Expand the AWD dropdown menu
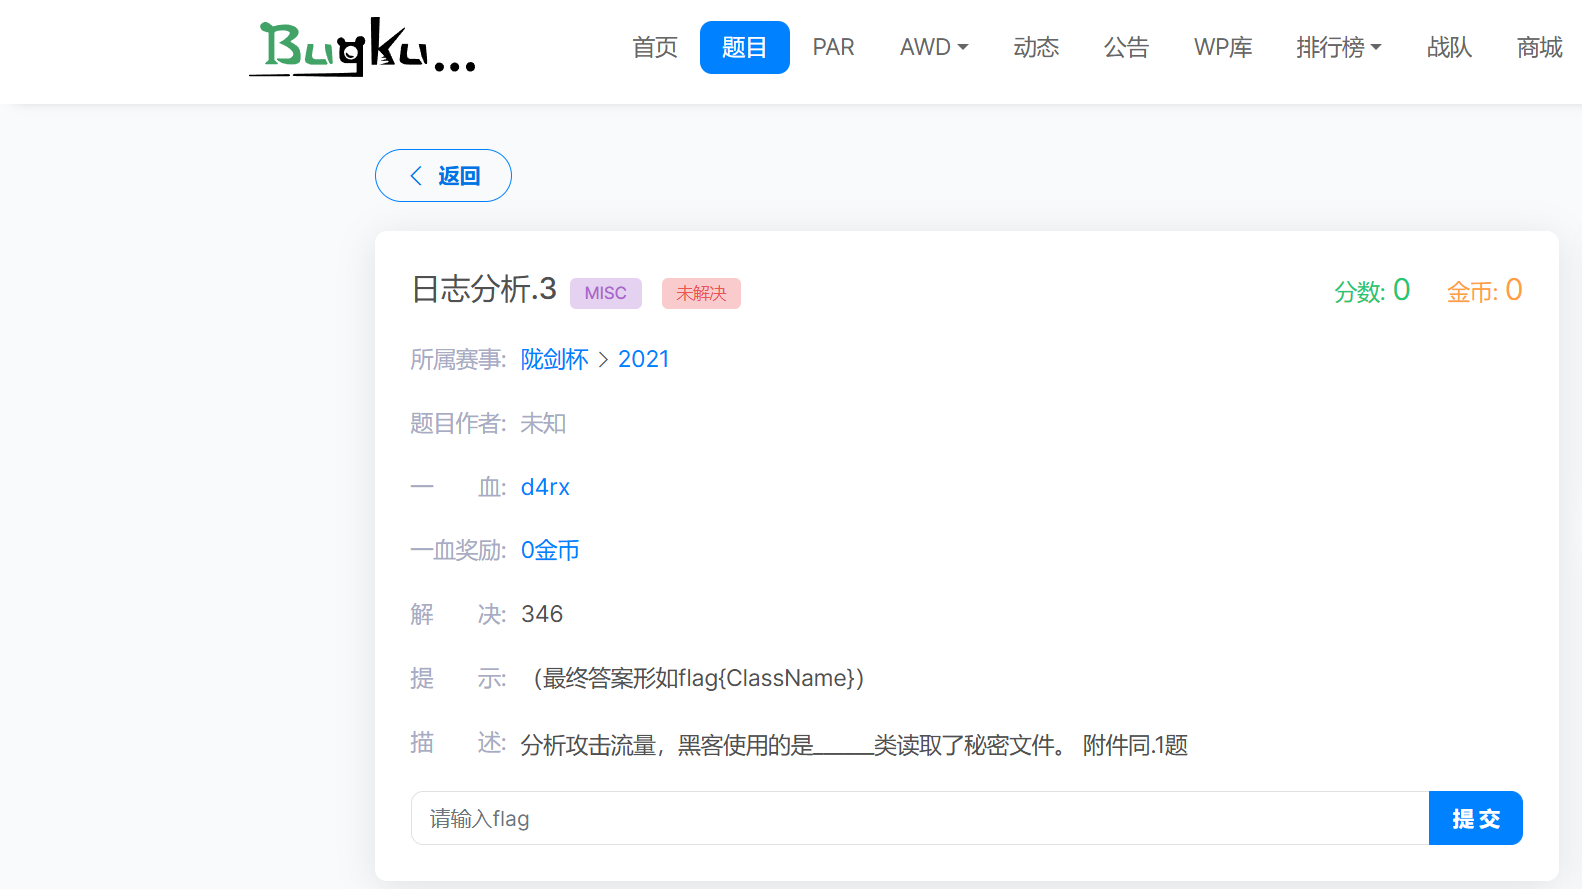1582x889 pixels. (x=934, y=47)
